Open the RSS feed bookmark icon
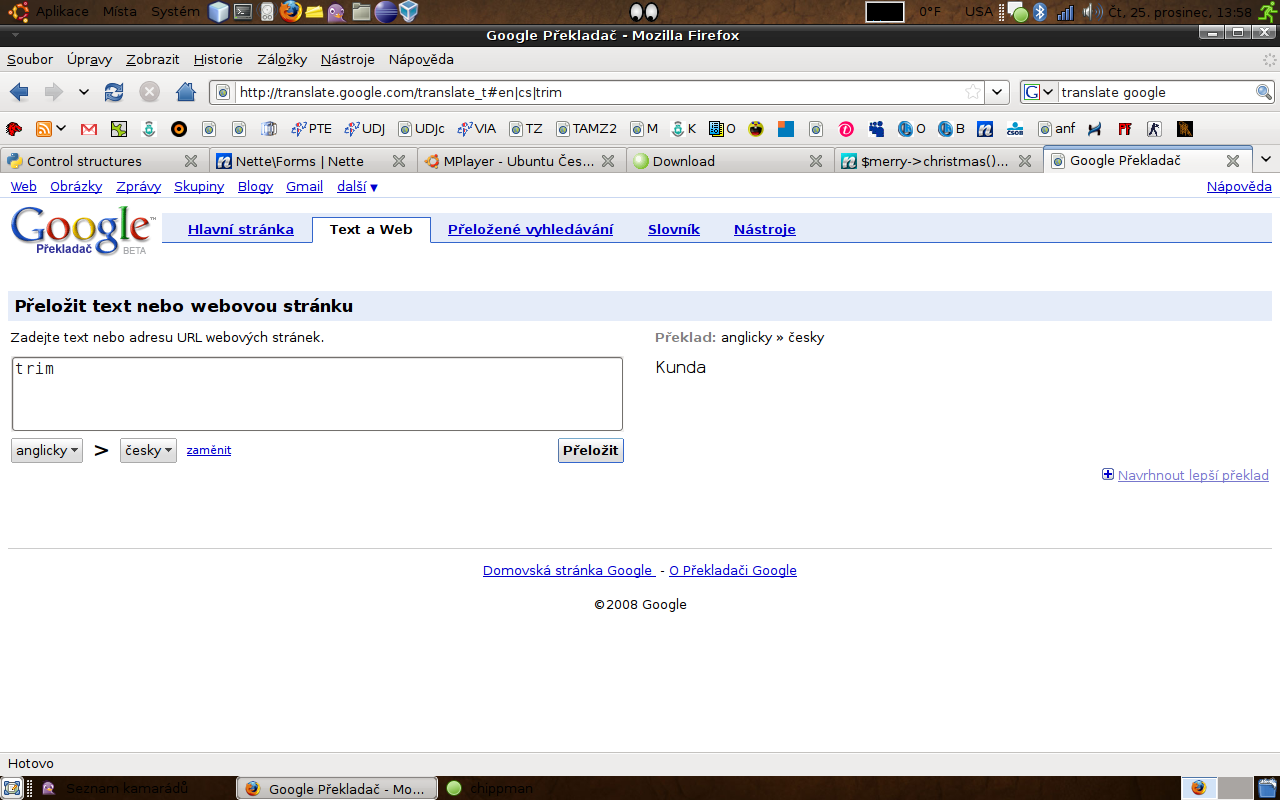1280x800 pixels. (x=43, y=129)
